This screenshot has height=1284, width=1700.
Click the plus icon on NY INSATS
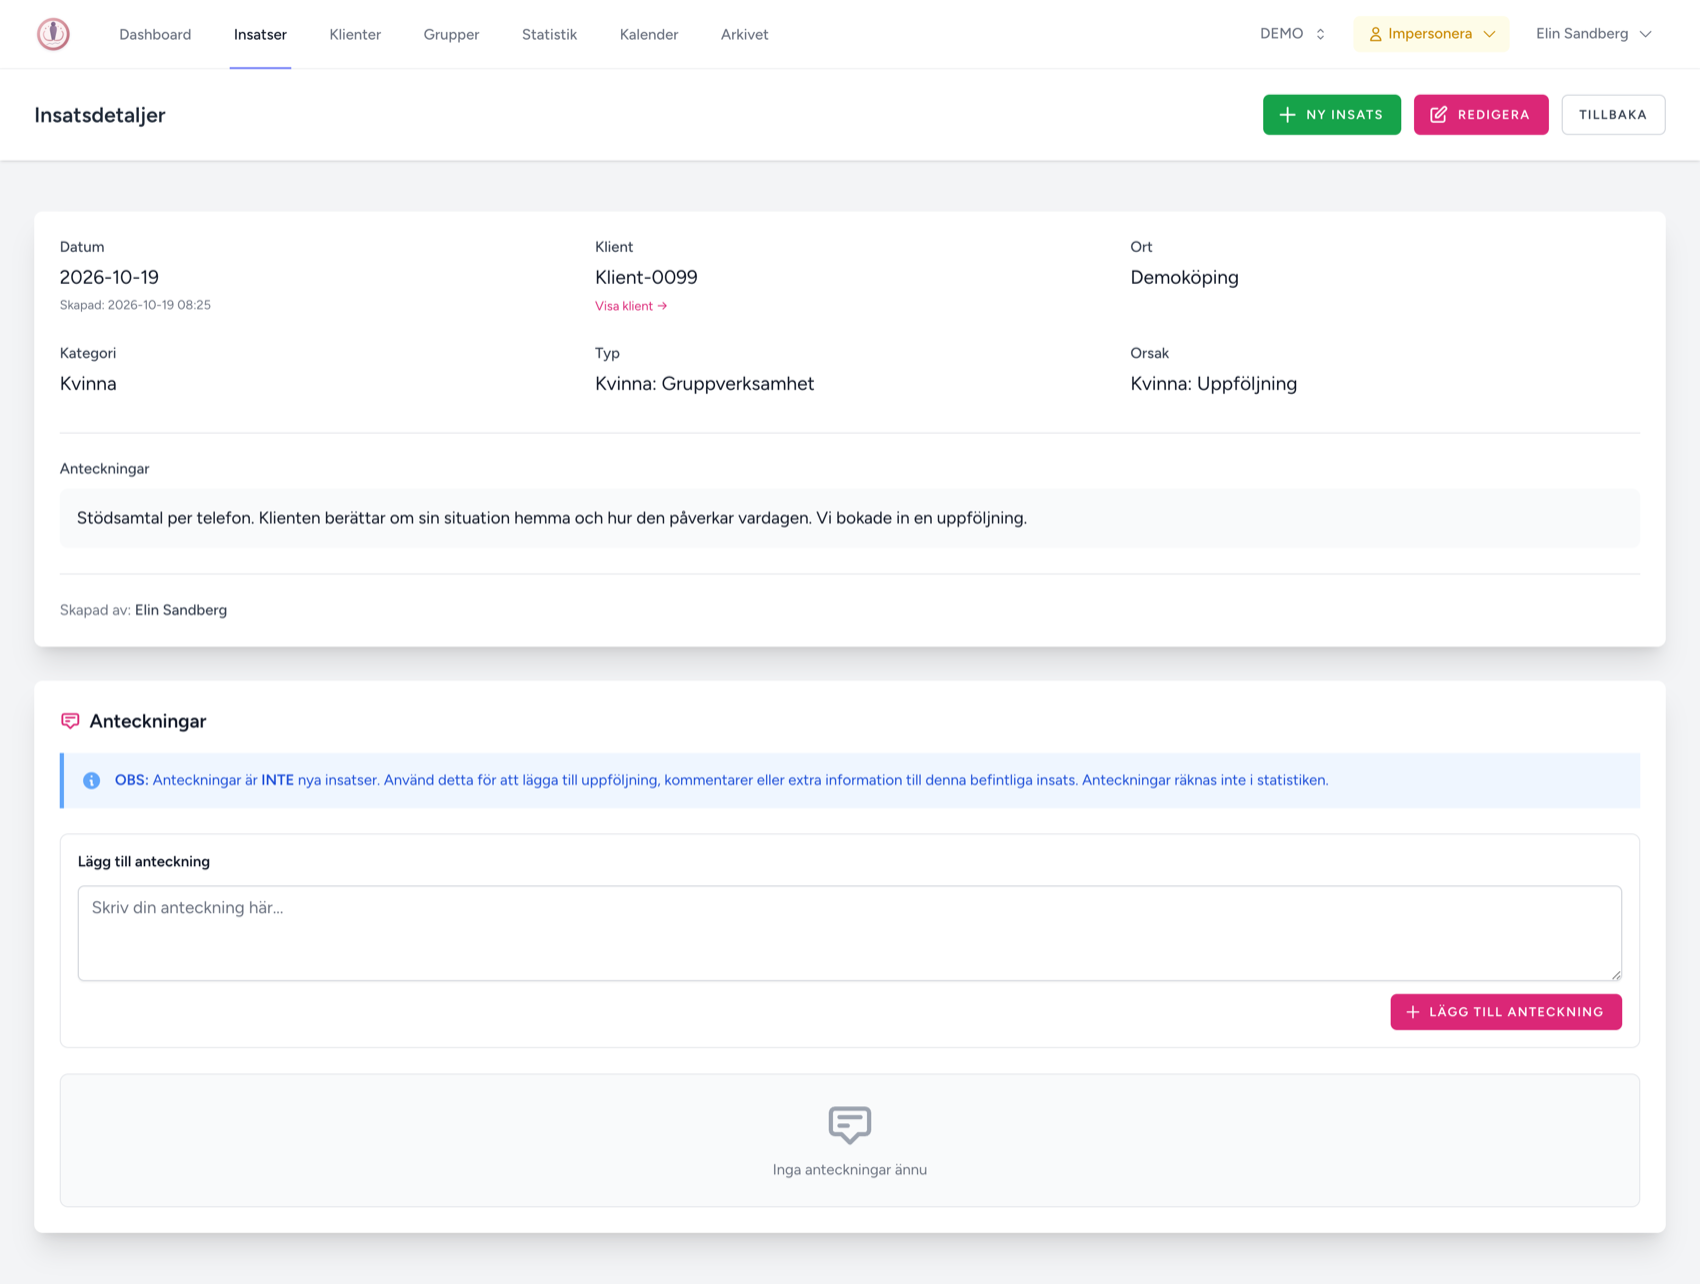(x=1287, y=115)
